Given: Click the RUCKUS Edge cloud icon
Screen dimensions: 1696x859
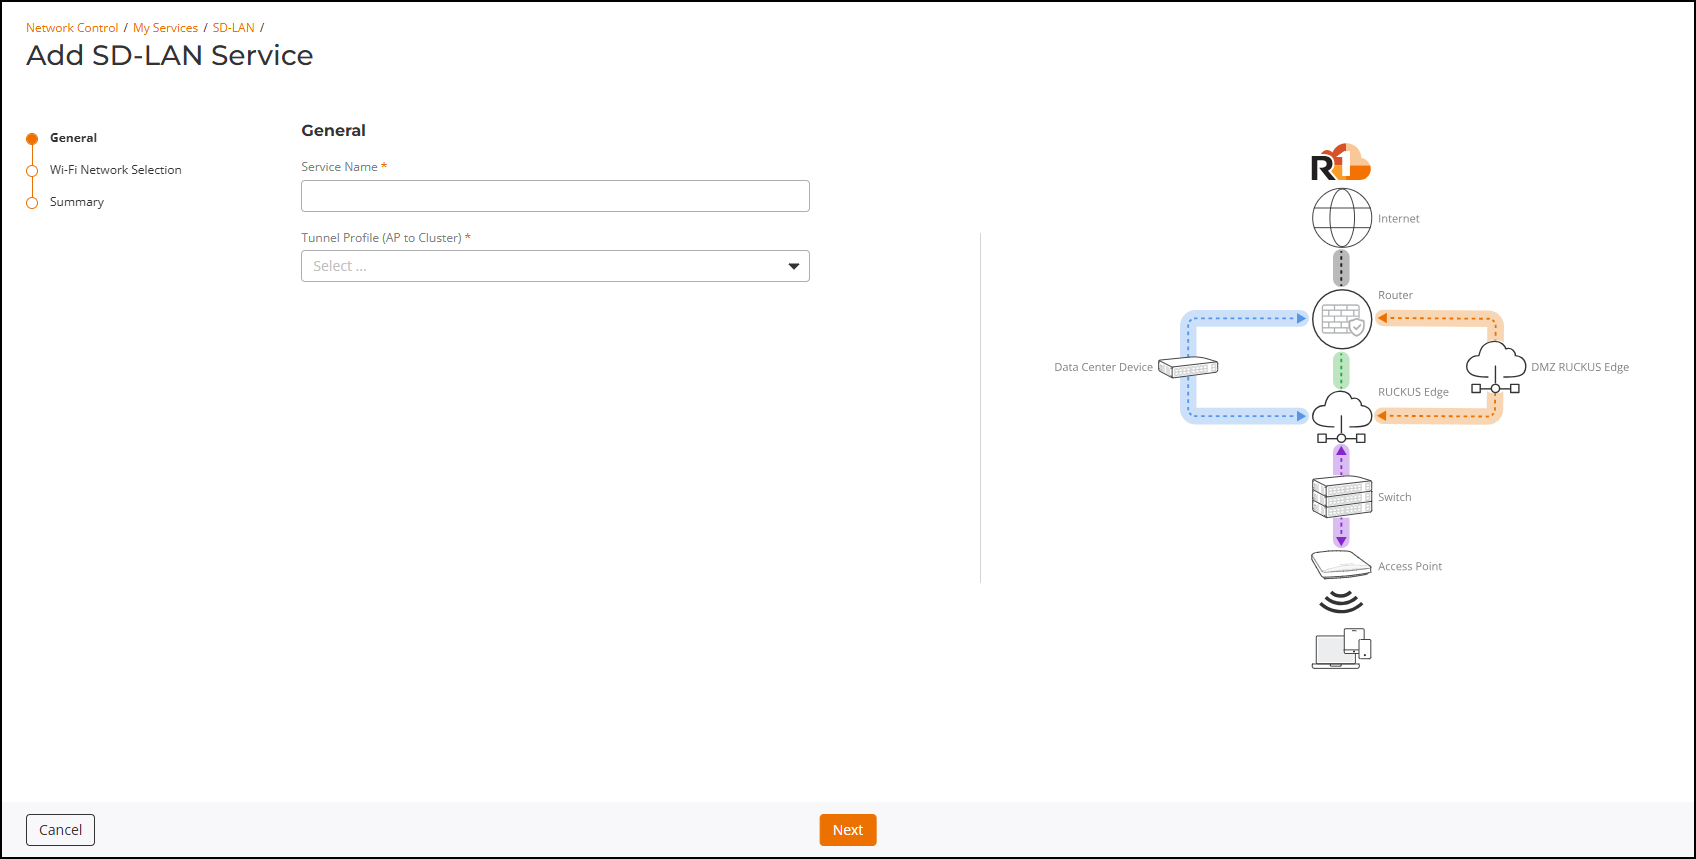Looking at the screenshot, I should click(x=1341, y=416).
